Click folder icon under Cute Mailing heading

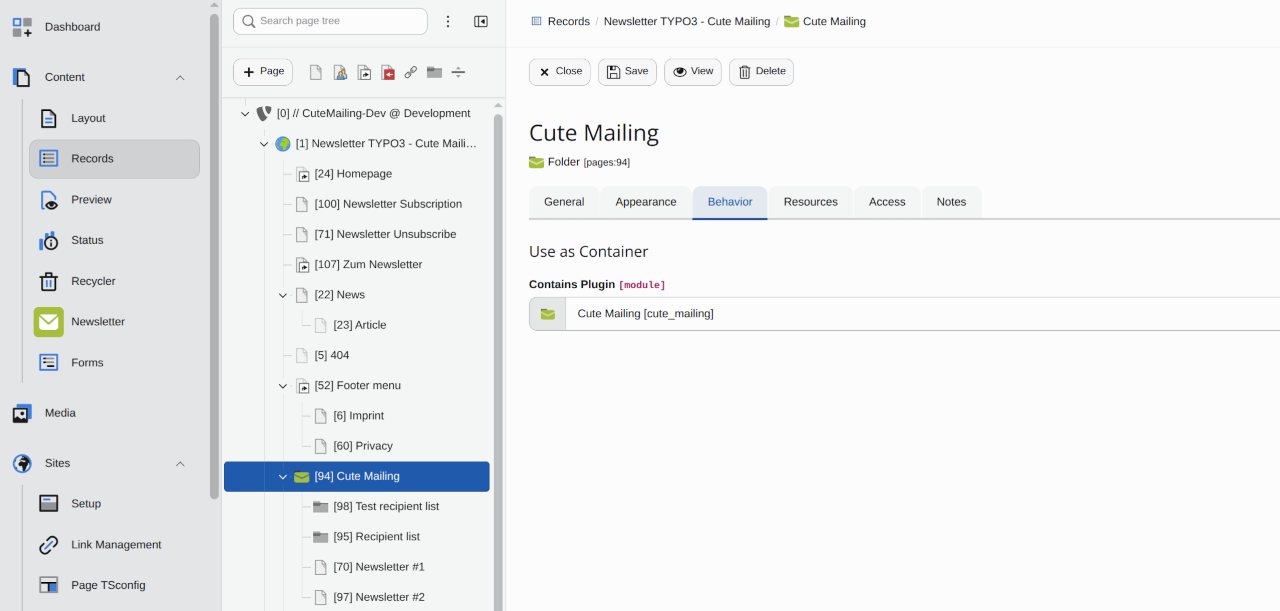[536, 162]
